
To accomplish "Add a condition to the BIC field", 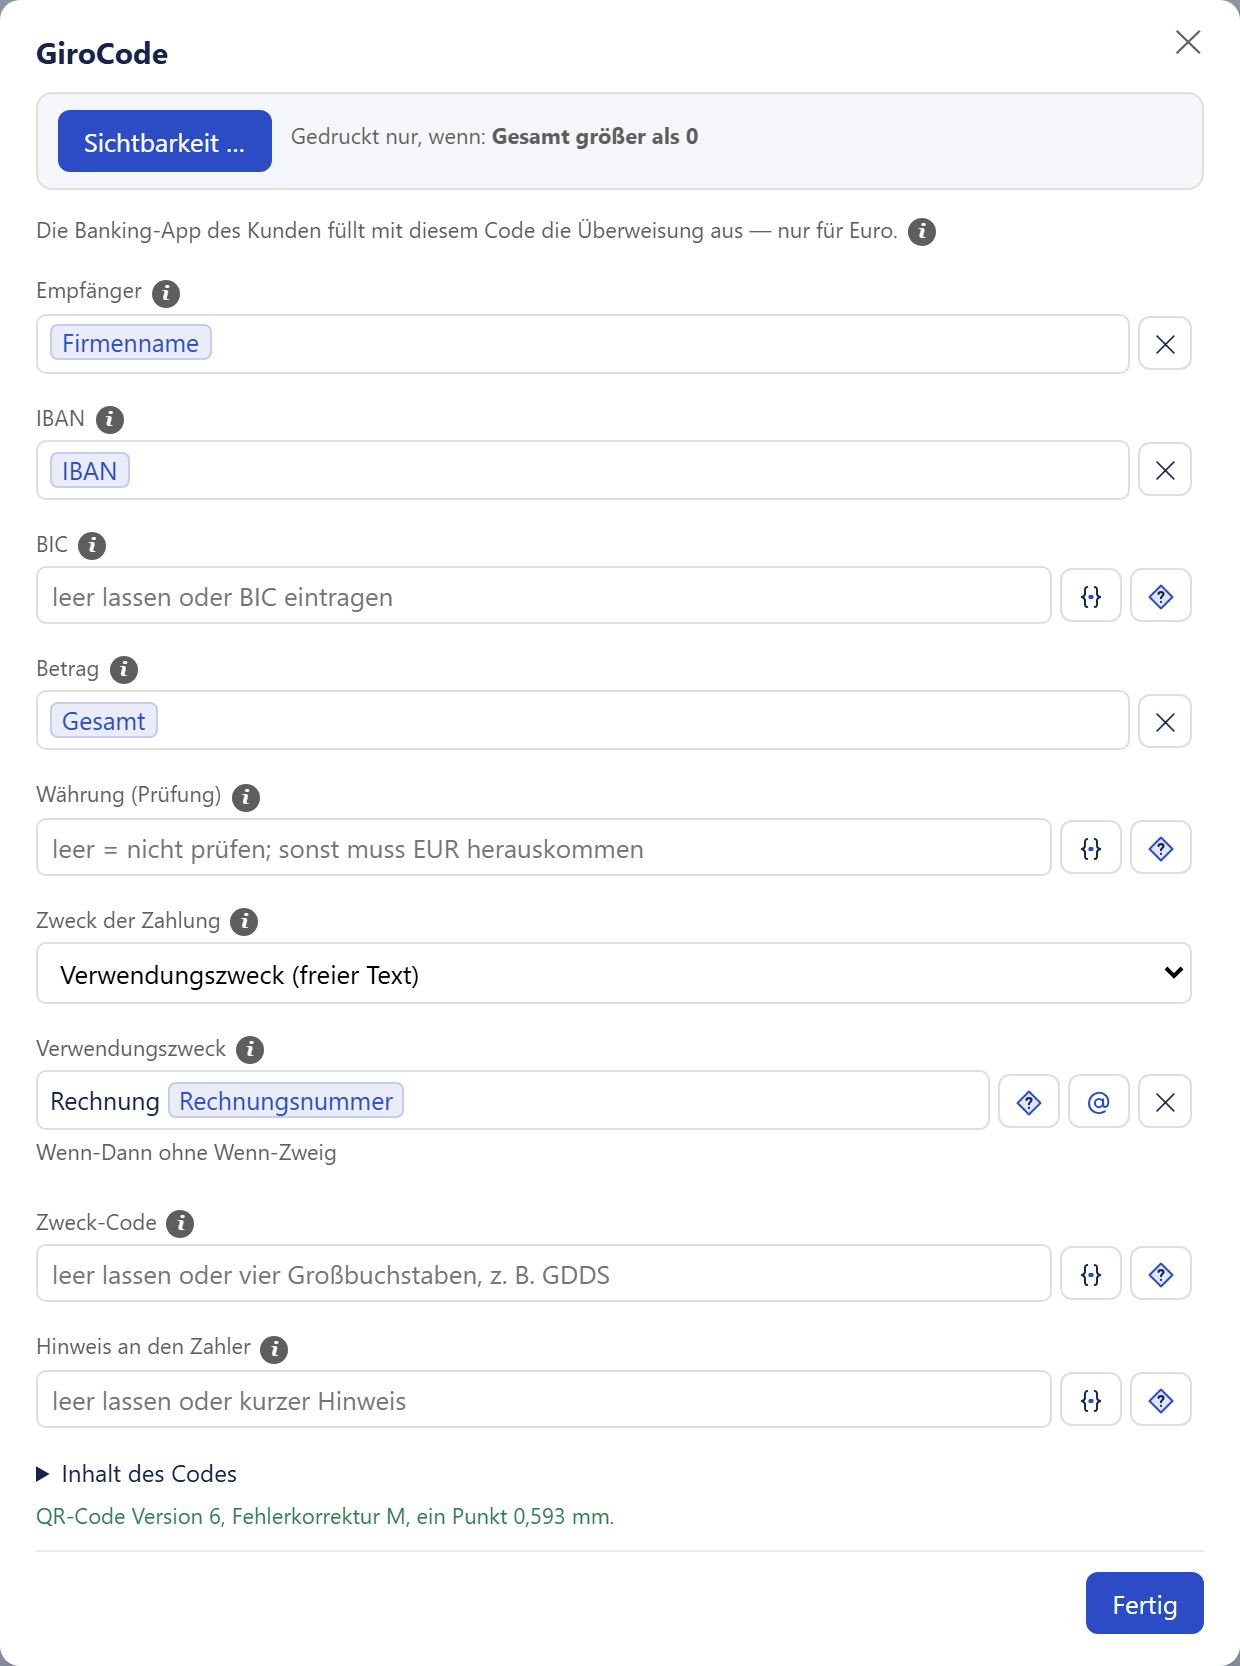I will [1161, 596].
